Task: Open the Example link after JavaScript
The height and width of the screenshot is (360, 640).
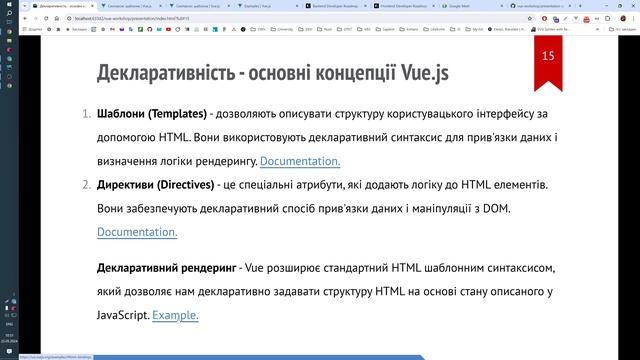Action: click(x=175, y=315)
